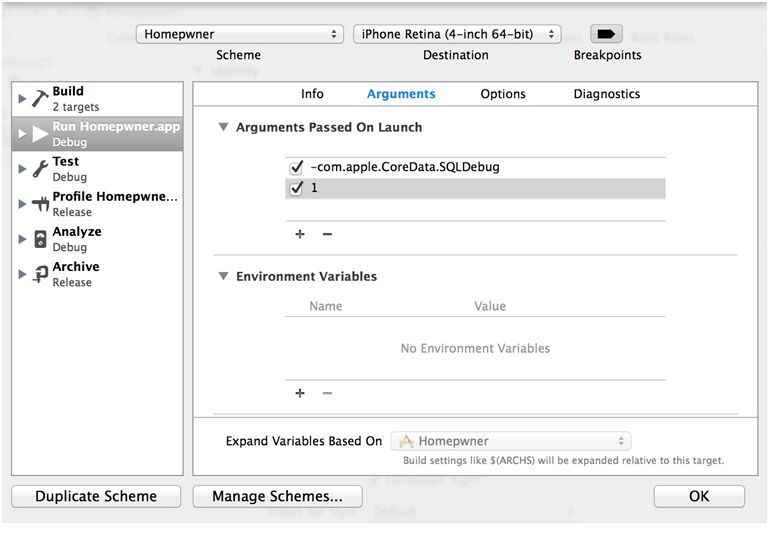Image resolution: width=768 pixels, height=539 pixels.
Task: Expand the Test action disclosure triangle
Action: [x=22, y=169]
